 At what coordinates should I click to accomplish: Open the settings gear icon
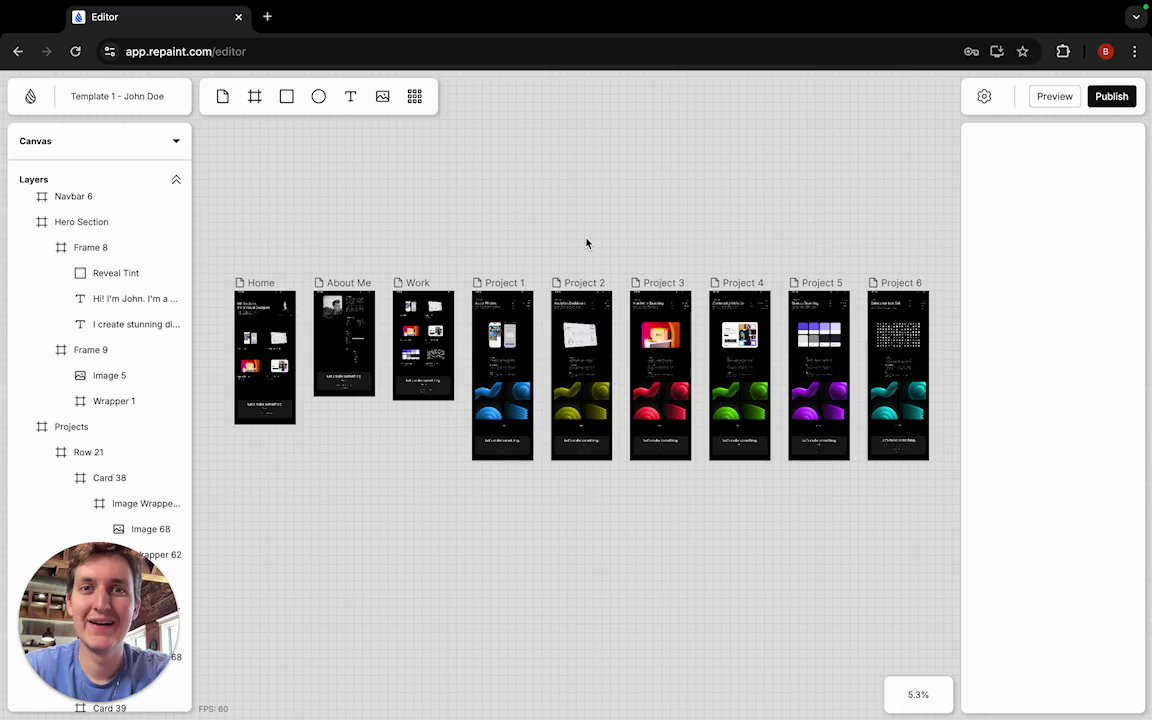pyautogui.click(x=984, y=96)
